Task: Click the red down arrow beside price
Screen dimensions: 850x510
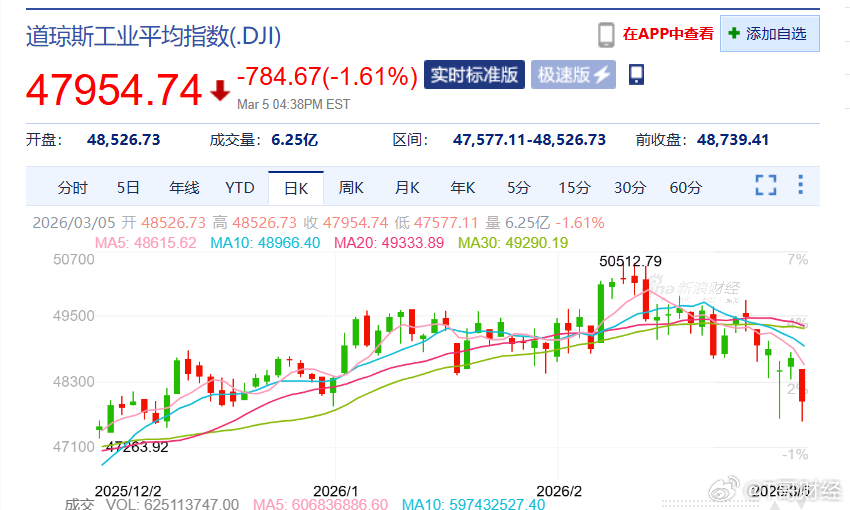Action: coord(220,91)
